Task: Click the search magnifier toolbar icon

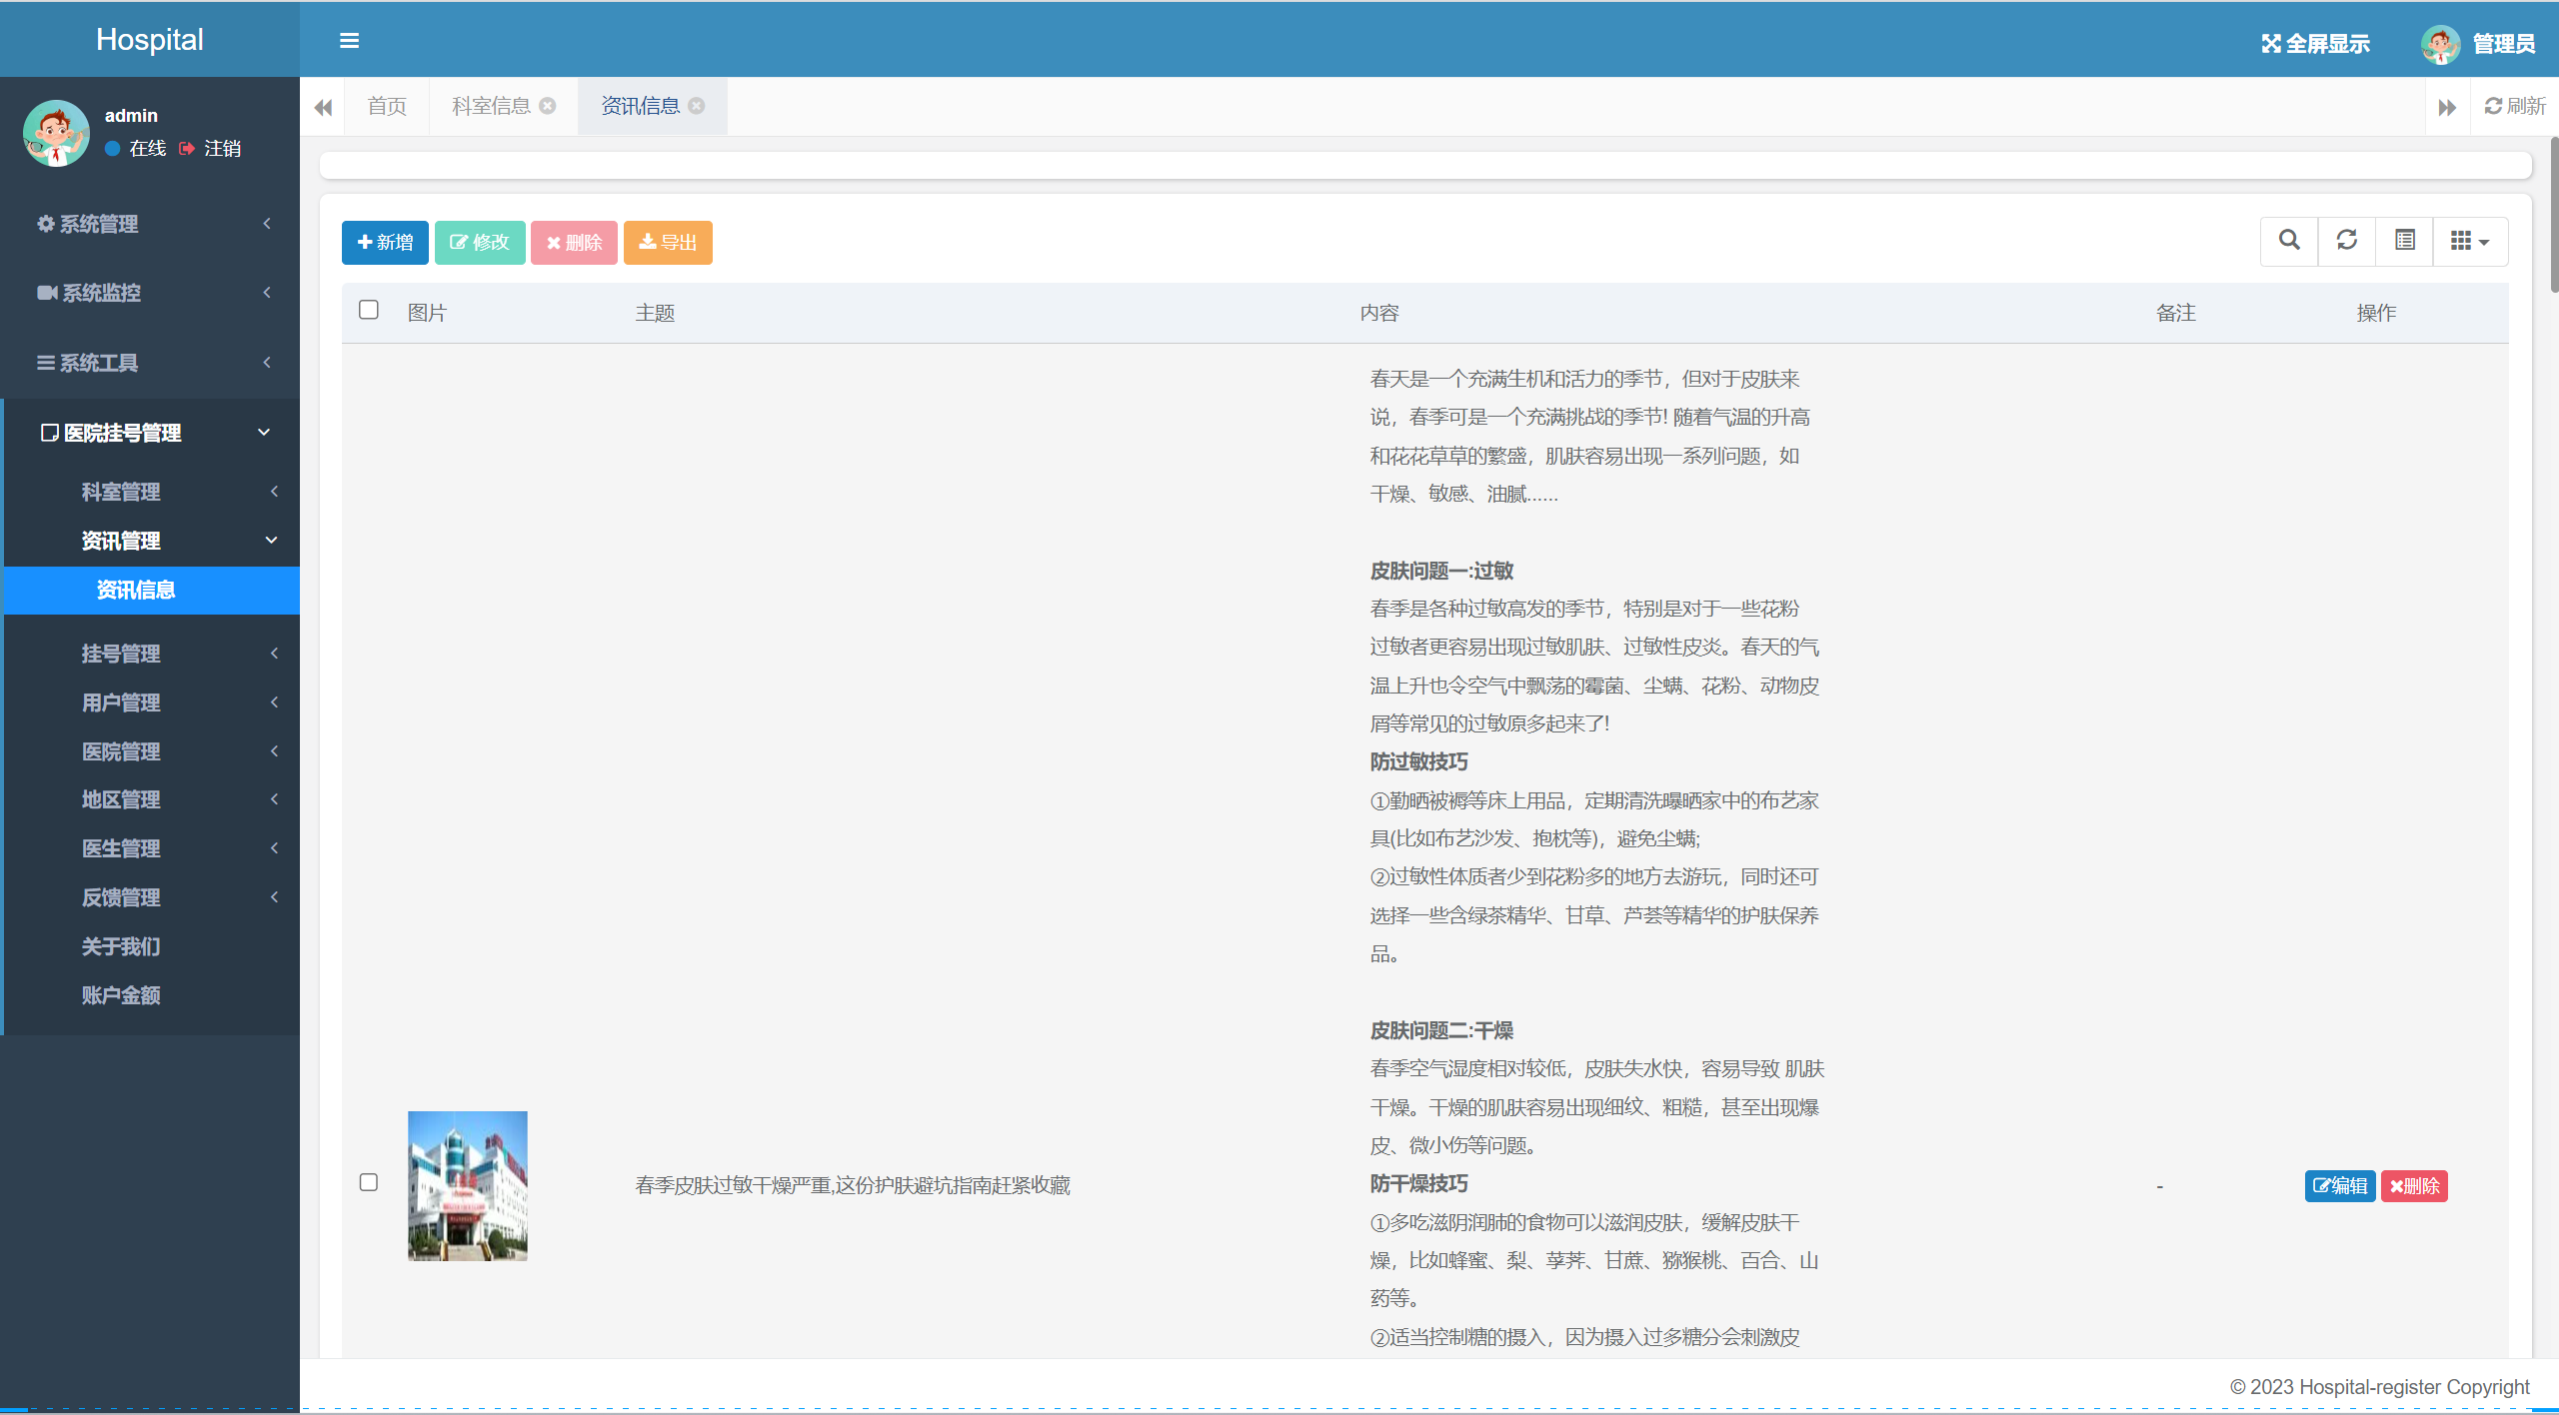Action: pos(2288,241)
